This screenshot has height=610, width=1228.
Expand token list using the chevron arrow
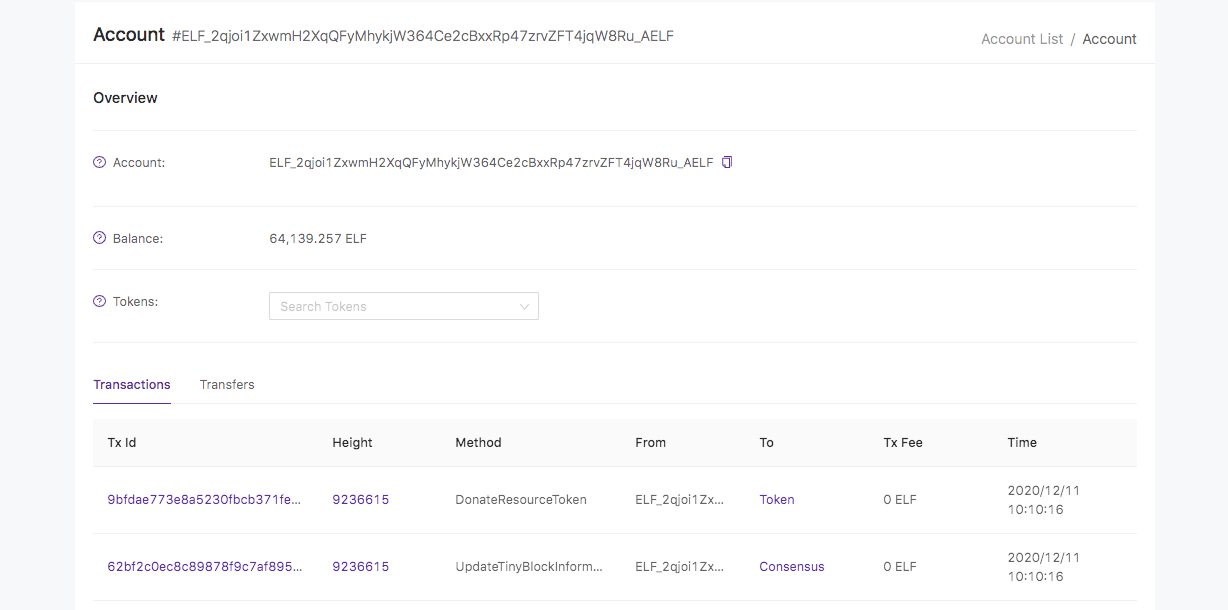pyautogui.click(x=524, y=306)
